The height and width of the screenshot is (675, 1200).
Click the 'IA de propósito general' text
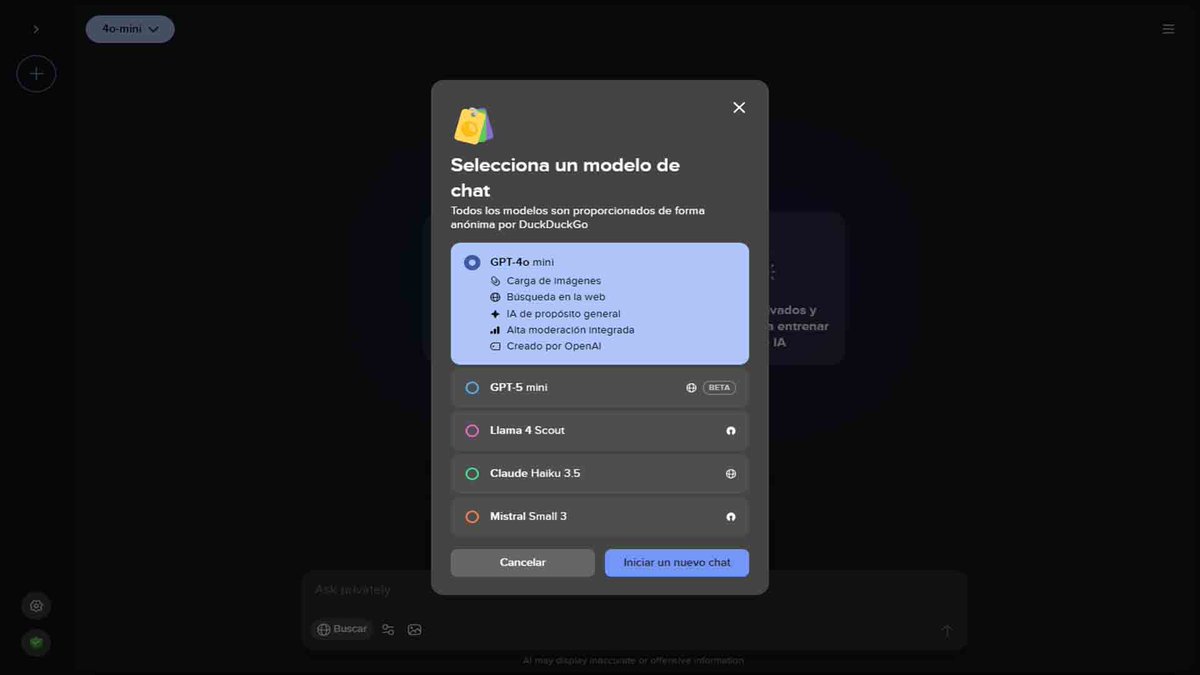coord(564,314)
